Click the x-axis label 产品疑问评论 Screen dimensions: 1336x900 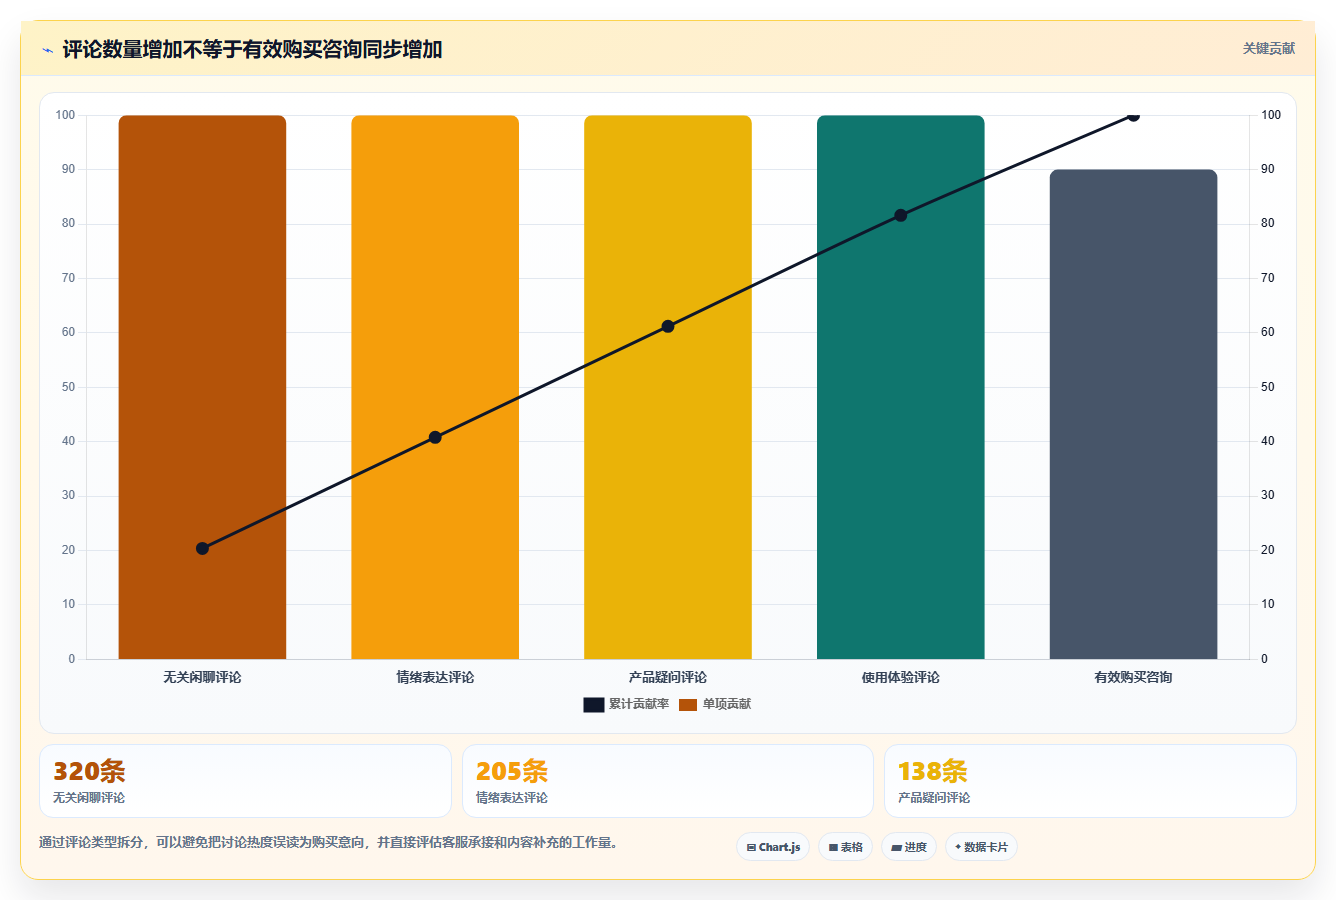pyautogui.click(x=668, y=677)
